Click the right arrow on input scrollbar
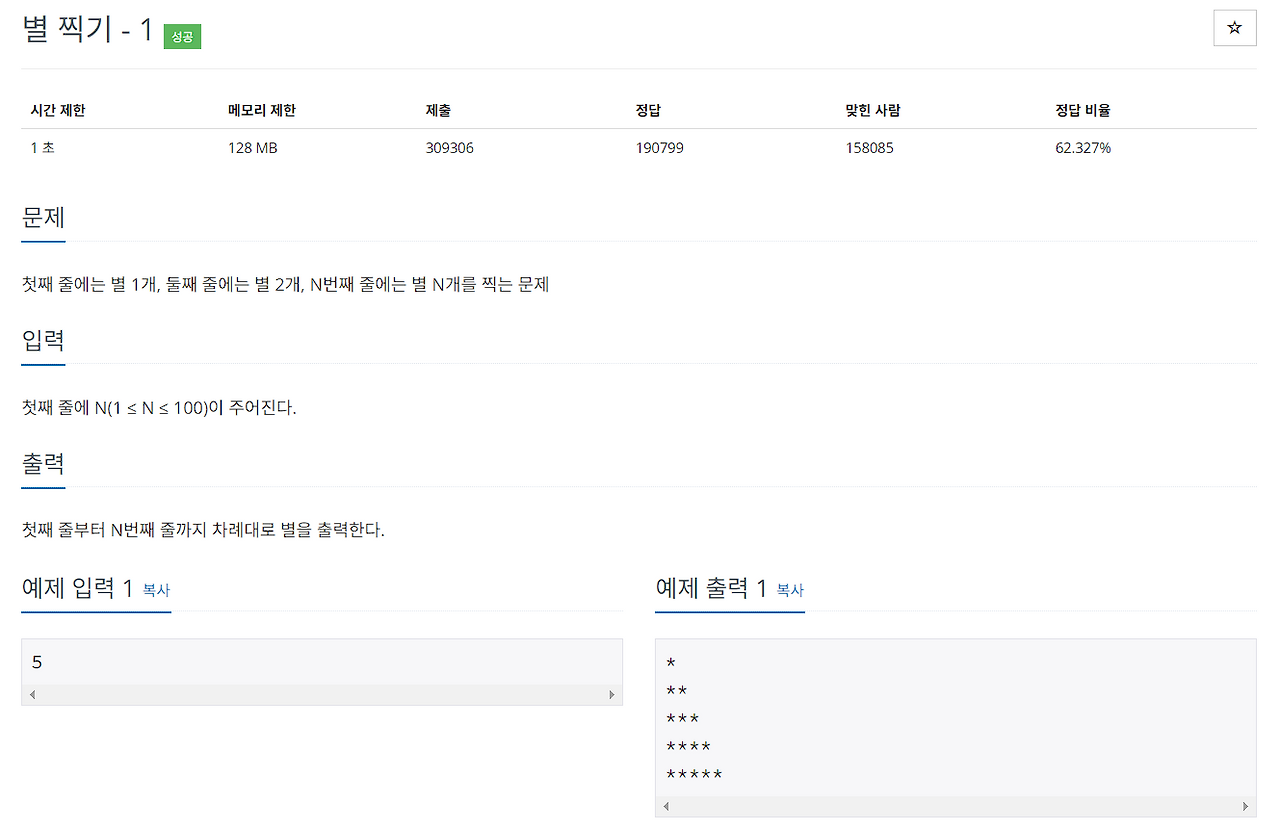This screenshot has height=830, width=1280. click(612, 694)
